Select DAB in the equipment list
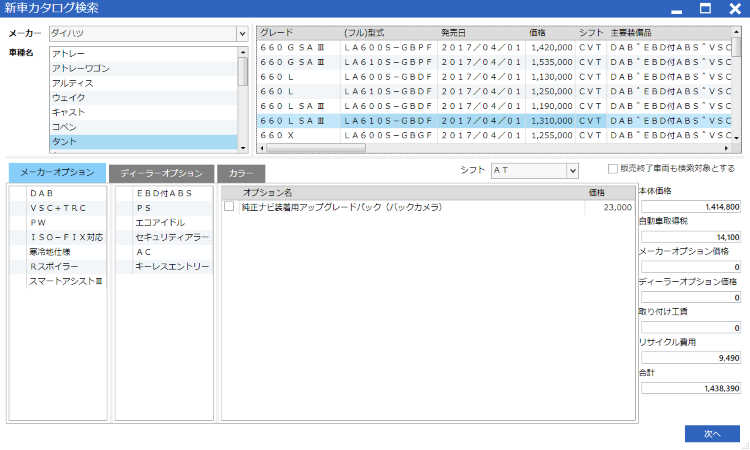750x450 pixels. pos(58,193)
